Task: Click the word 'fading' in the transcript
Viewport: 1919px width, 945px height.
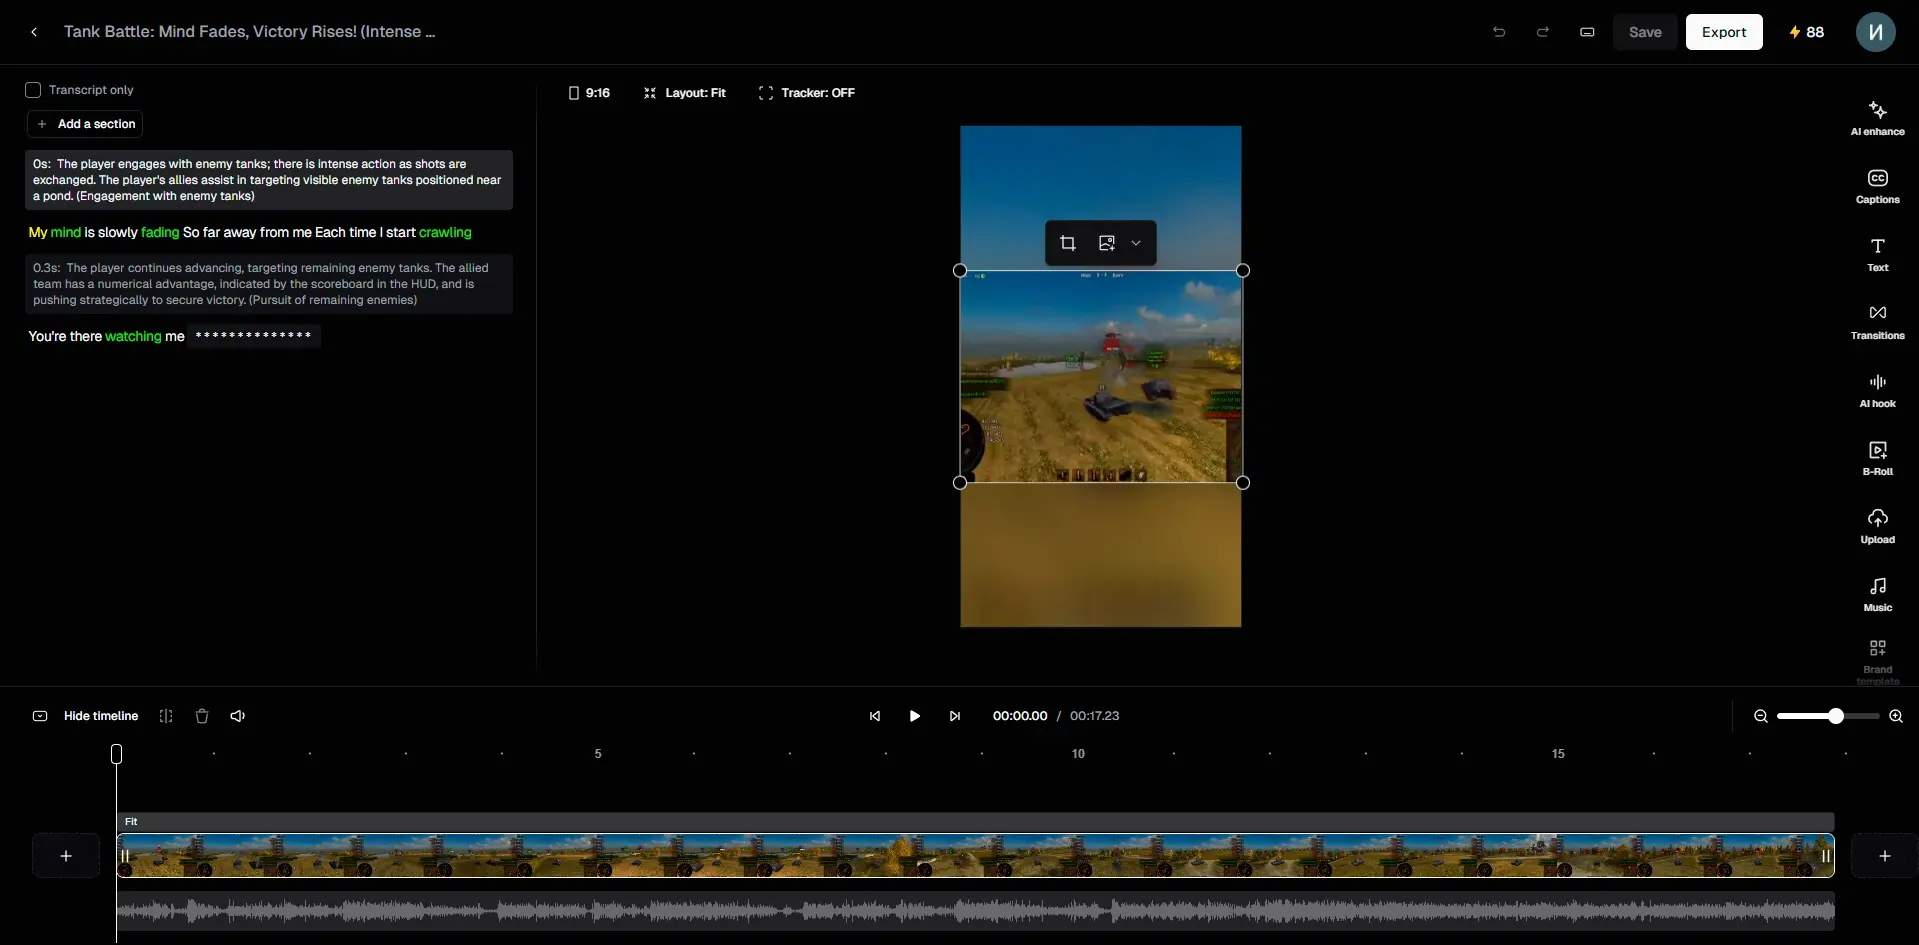Action: [x=160, y=232]
